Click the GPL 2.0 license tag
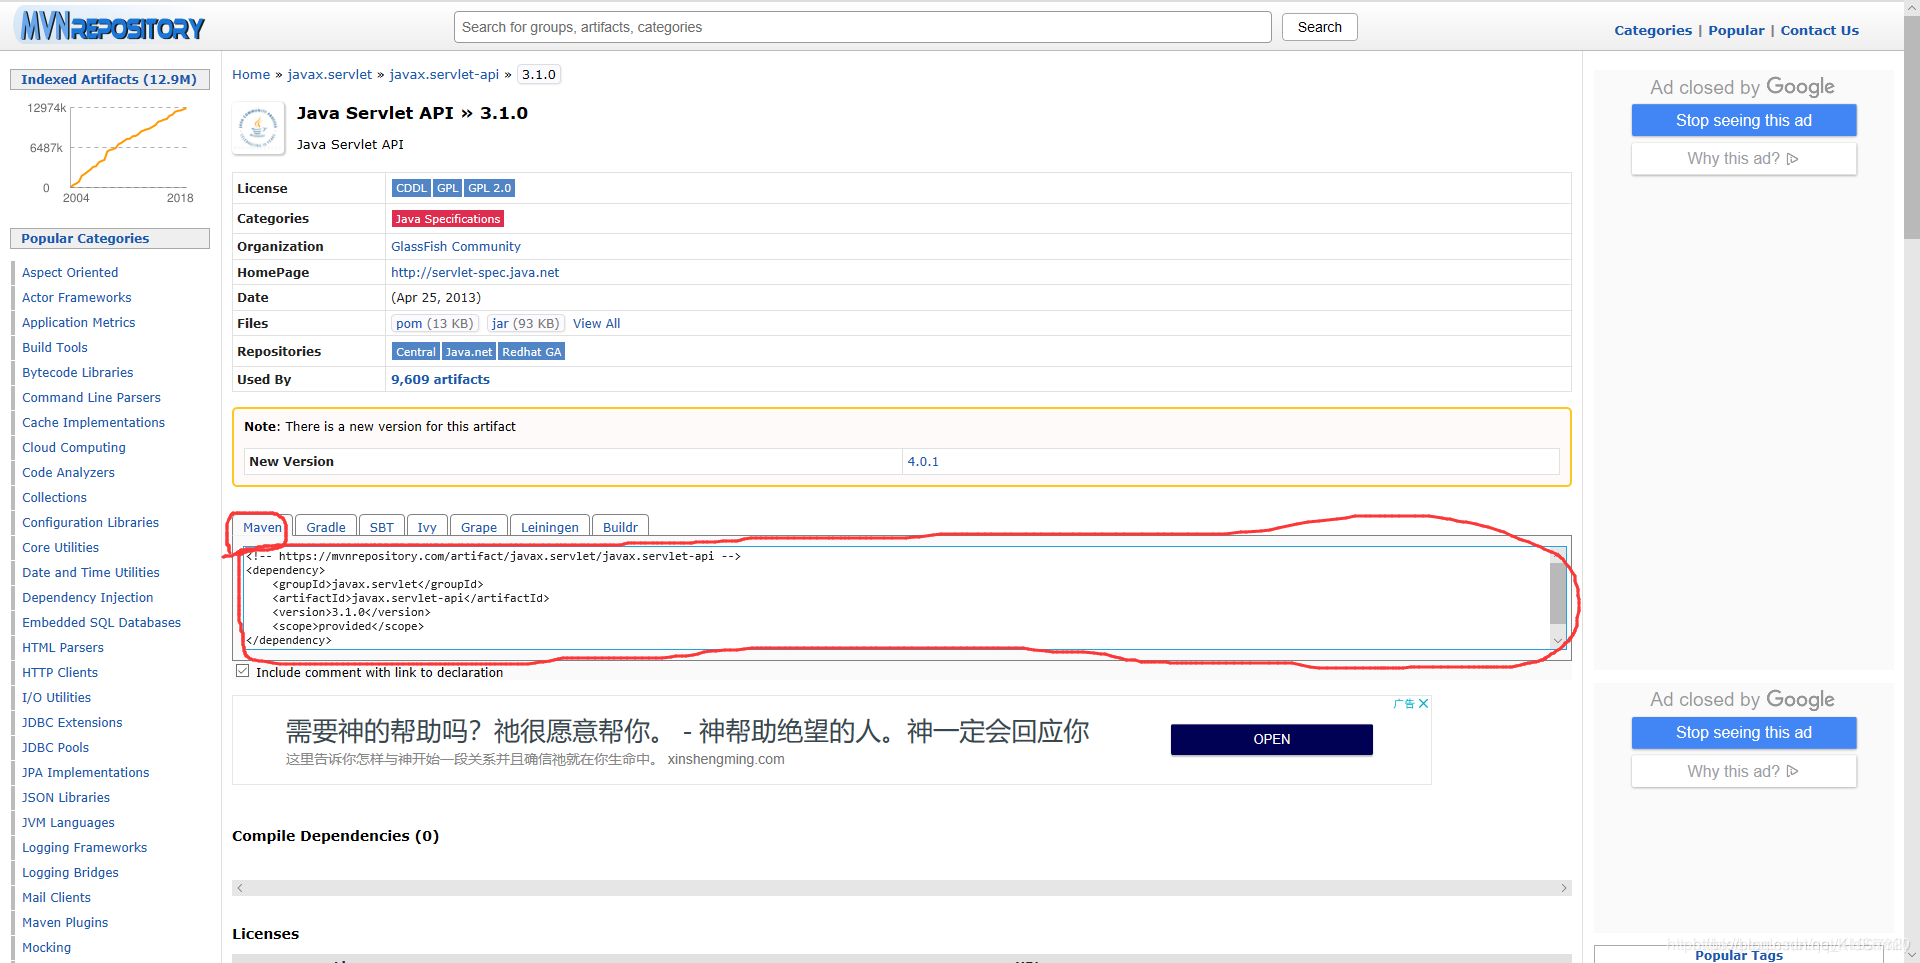The width and height of the screenshot is (1920, 963). [490, 188]
